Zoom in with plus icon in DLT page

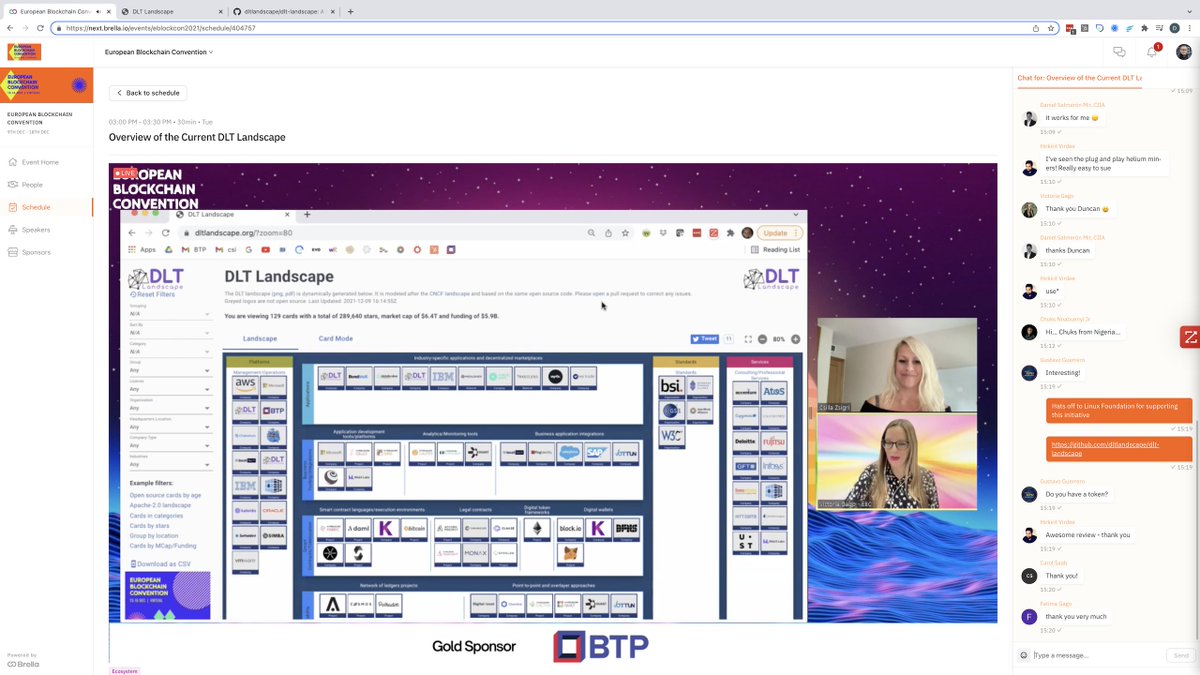tap(796, 338)
